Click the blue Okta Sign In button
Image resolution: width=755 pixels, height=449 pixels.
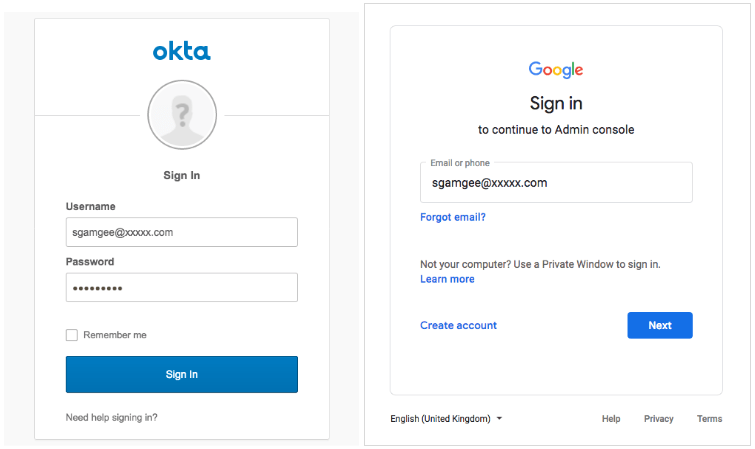tap(182, 374)
